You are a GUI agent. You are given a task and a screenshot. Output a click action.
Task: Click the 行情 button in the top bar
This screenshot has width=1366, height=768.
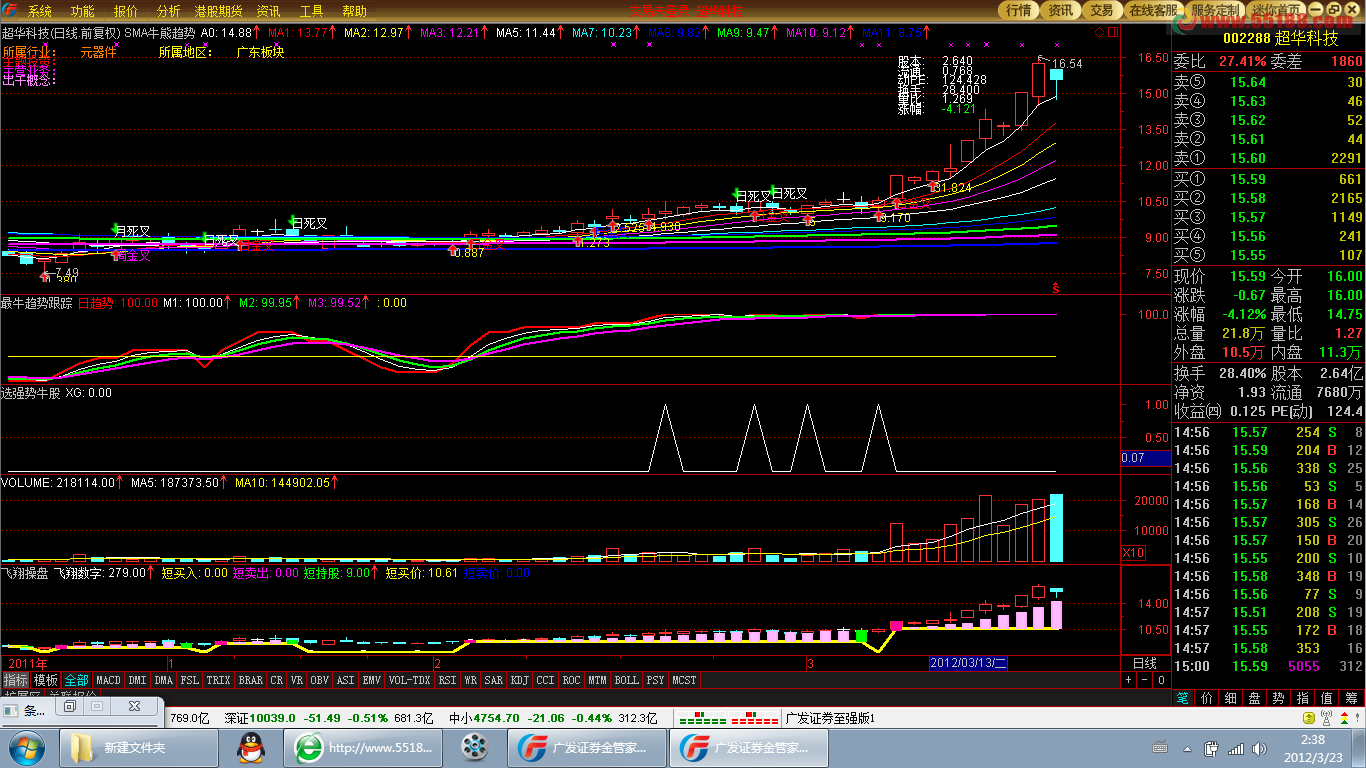(1018, 10)
